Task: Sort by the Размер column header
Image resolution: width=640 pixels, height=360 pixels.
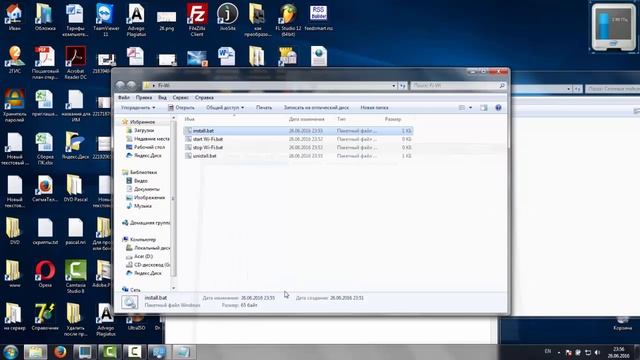Action: pyautogui.click(x=393, y=119)
